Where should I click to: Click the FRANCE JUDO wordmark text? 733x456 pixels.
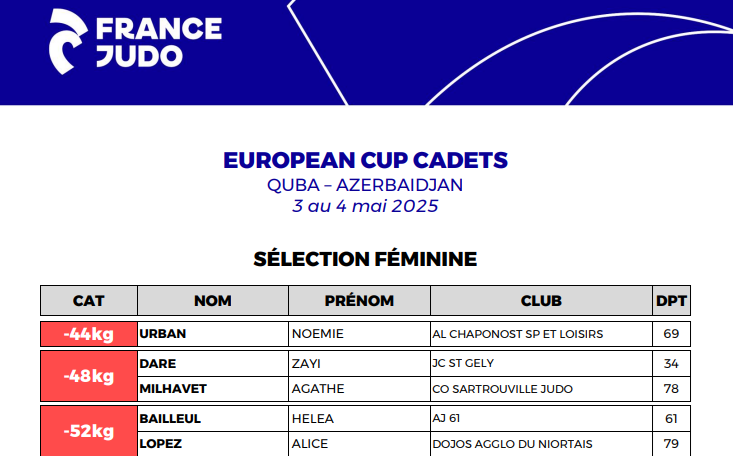click(x=159, y=43)
